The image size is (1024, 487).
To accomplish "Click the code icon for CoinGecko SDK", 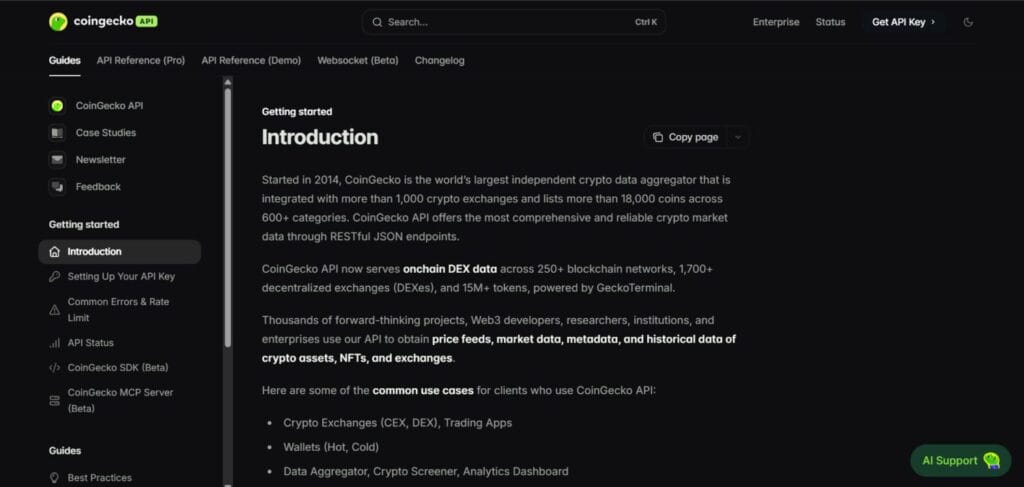I will tap(54, 368).
